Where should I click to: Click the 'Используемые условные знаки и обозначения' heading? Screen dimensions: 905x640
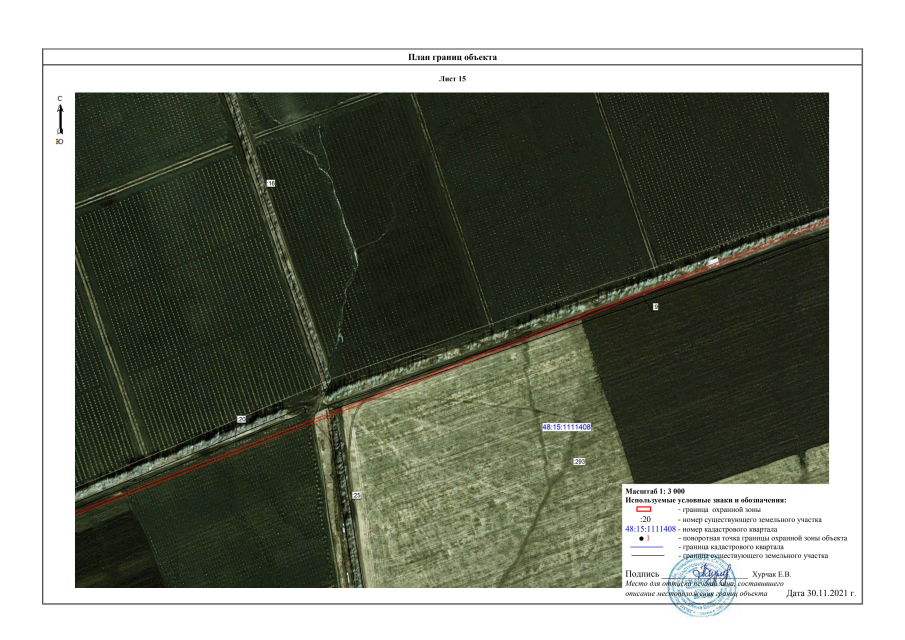tap(705, 500)
